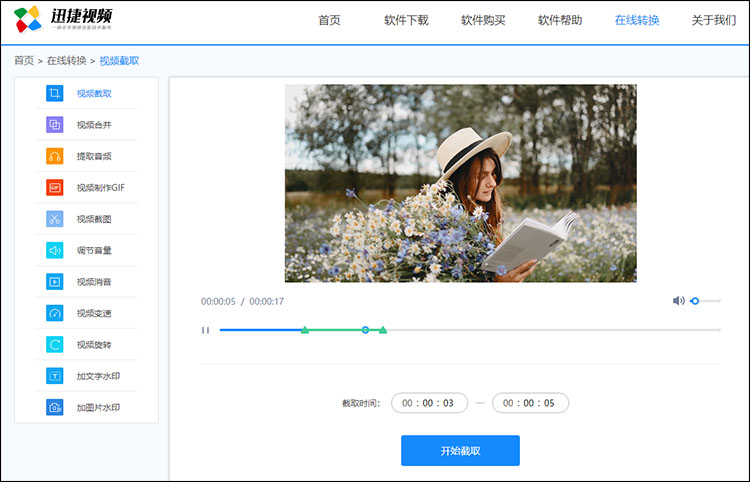The image size is (750, 482).
Task: Select 视频合并 text in sidebar
Action: coord(94,125)
